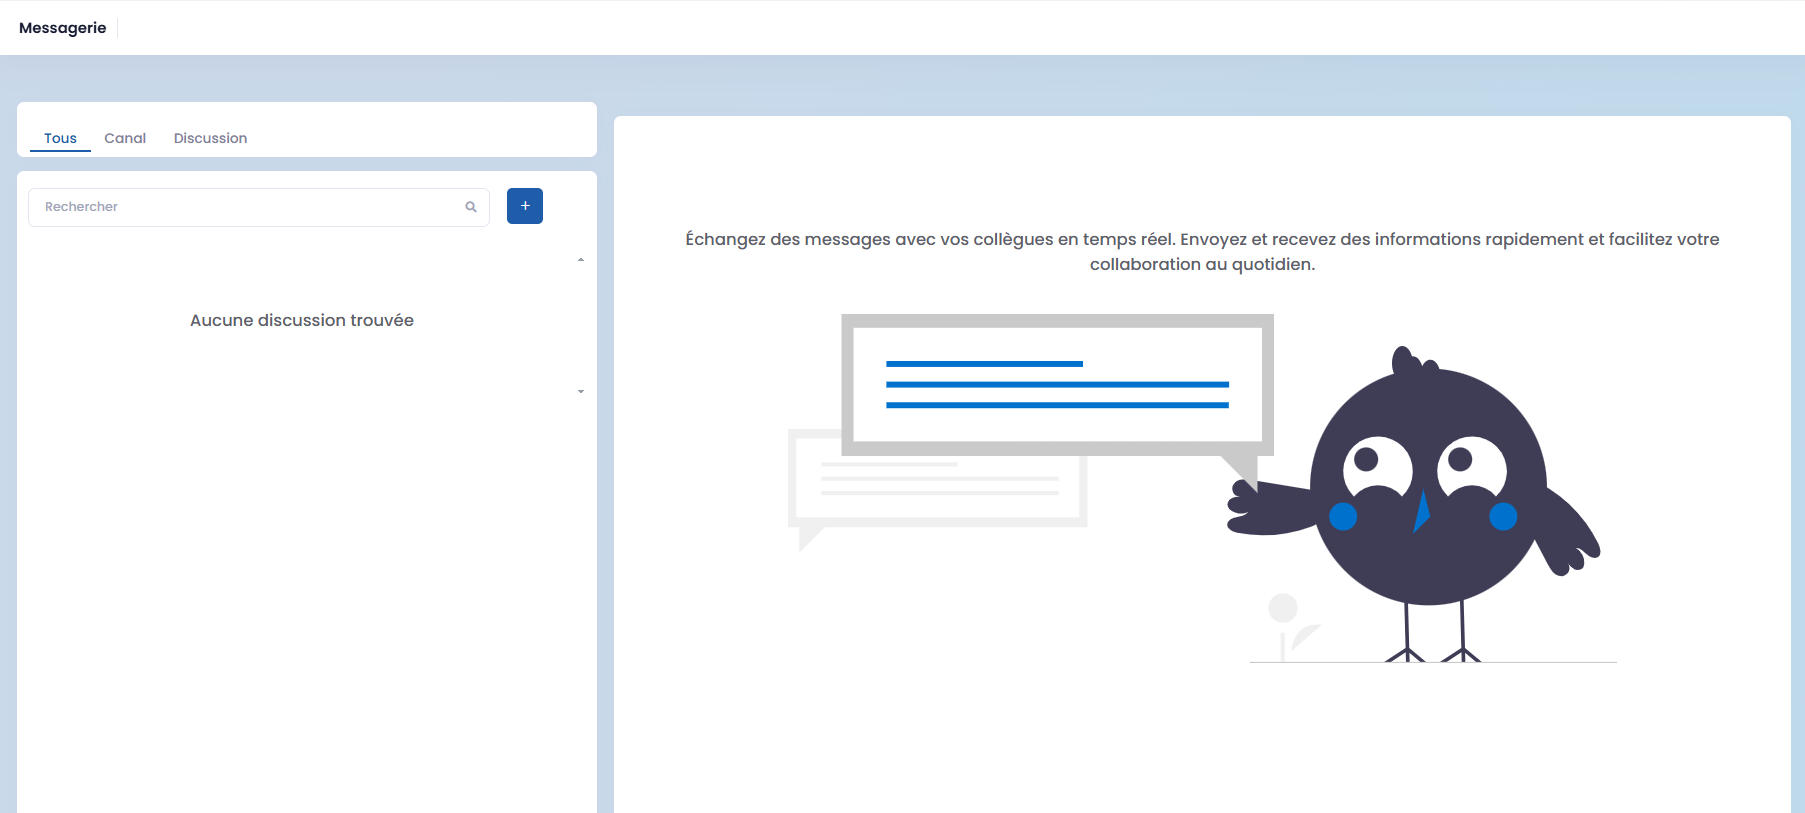Click the small gray plant illustration

coord(1287,625)
